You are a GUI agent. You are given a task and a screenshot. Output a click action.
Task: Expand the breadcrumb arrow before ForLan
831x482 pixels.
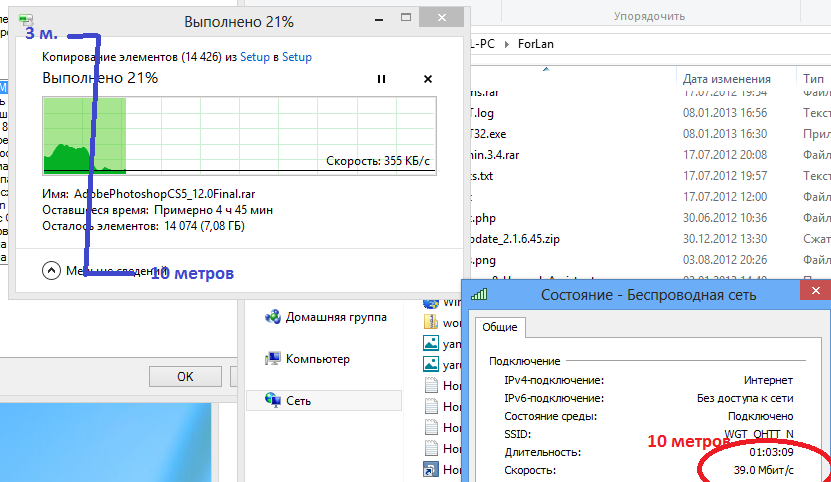[x=507, y=44]
